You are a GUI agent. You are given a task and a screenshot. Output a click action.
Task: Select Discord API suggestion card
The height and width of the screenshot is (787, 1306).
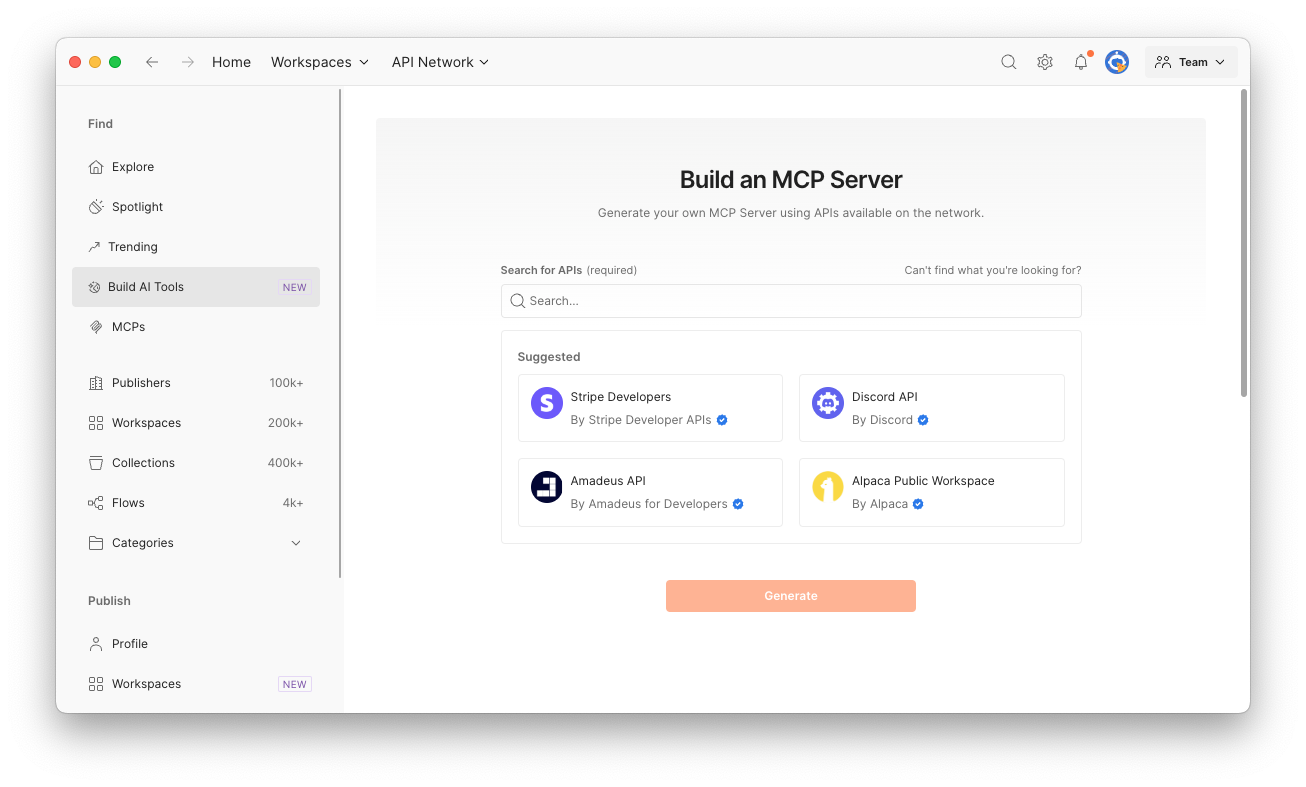click(932, 408)
